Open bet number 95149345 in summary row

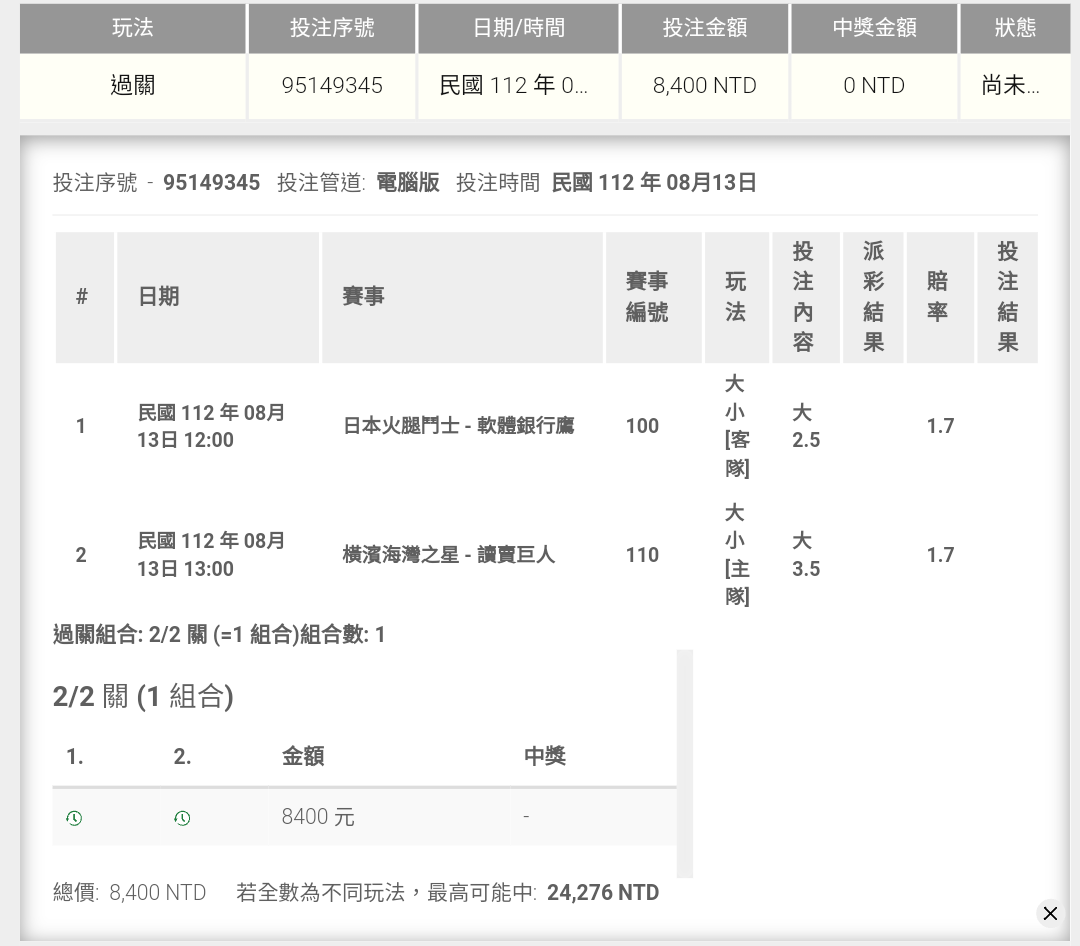pyautogui.click(x=332, y=86)
